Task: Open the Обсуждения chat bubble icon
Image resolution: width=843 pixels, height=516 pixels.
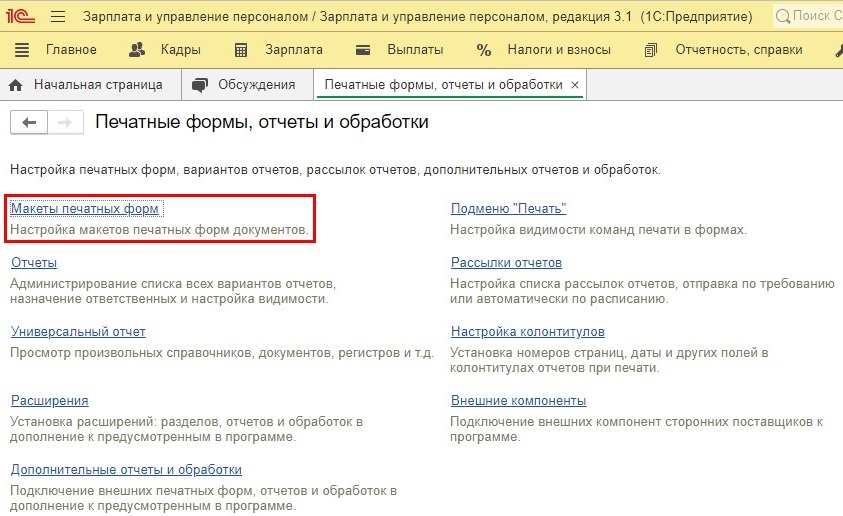Action: 200,85
